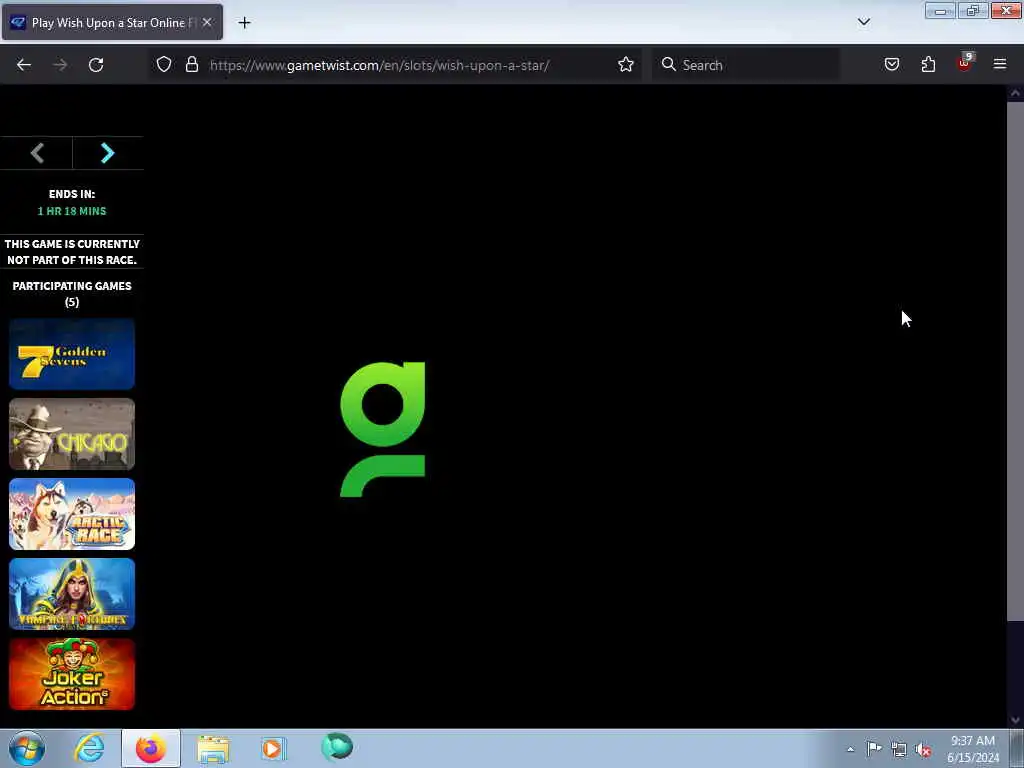View site security via the padlock icon
This screenshot has width=1024, height=768.
pos(191,64)
